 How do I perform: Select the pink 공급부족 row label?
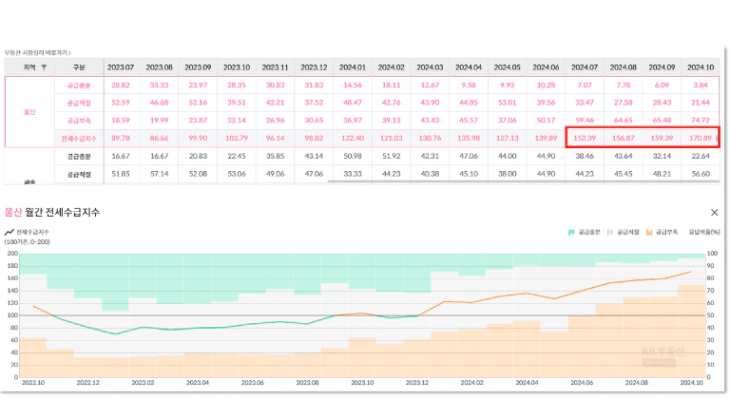point(79,121)
